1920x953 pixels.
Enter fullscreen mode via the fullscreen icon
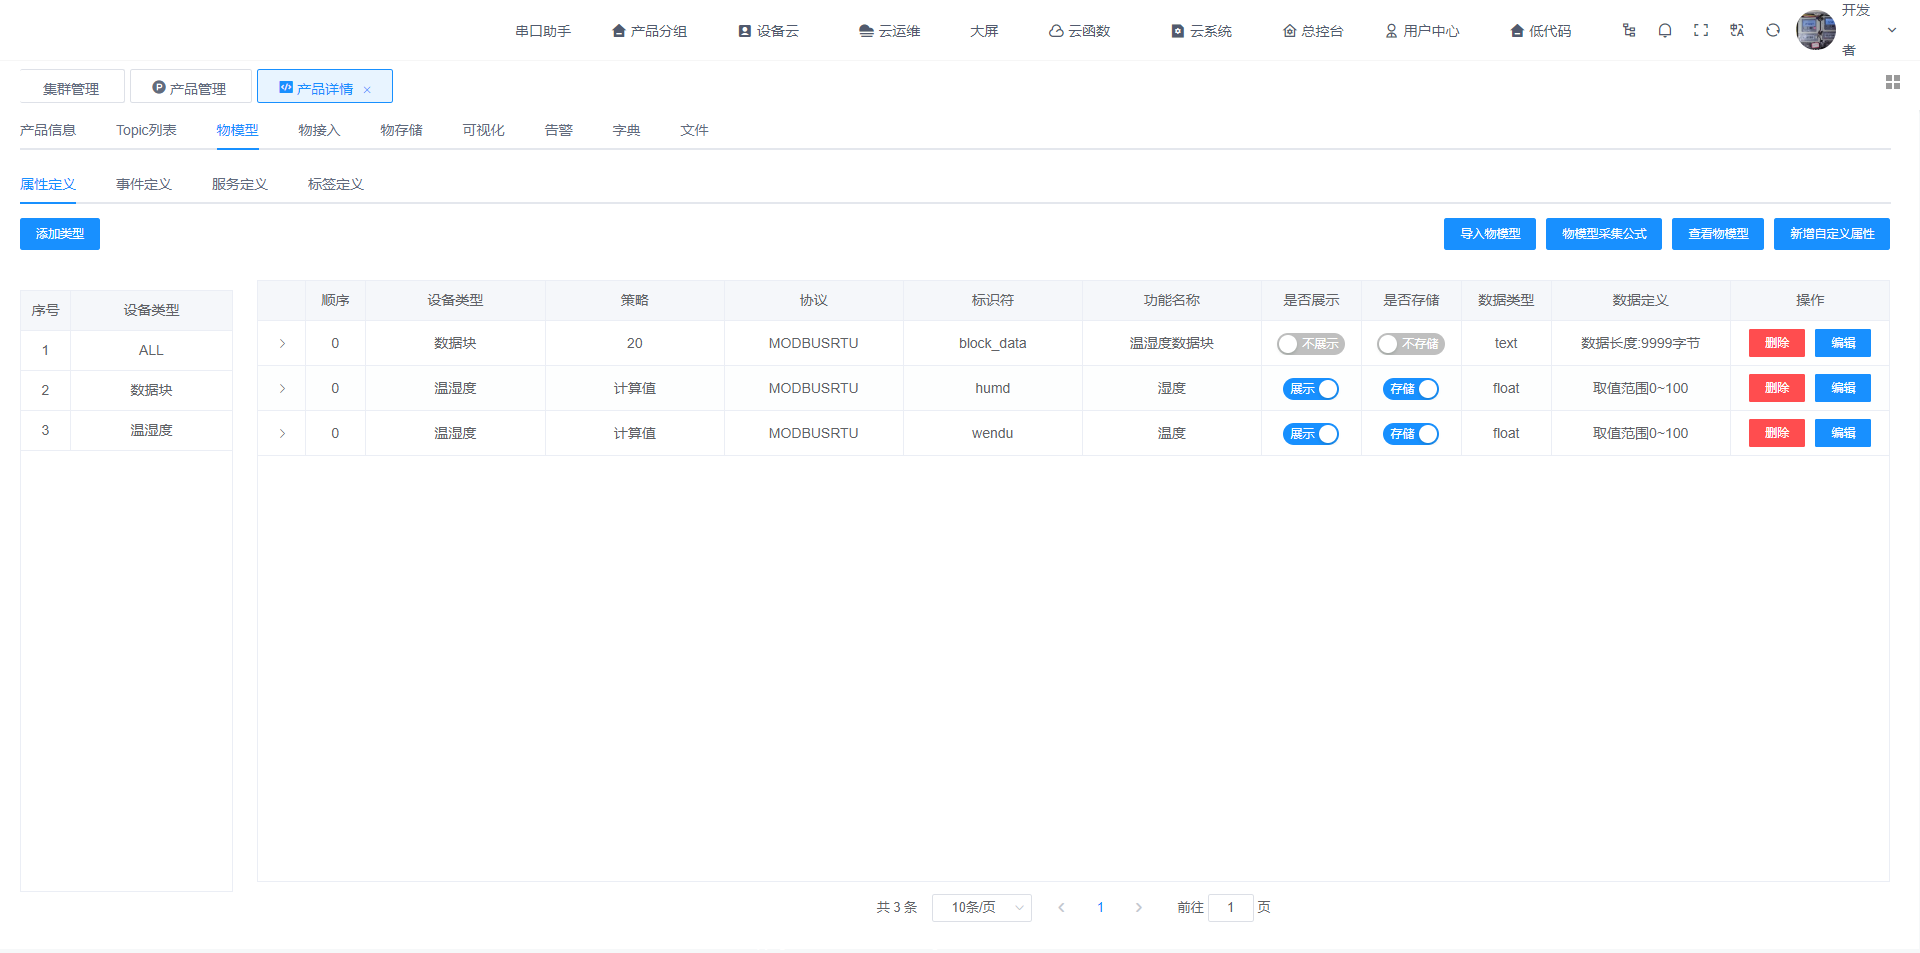(x=1700, y=30)
